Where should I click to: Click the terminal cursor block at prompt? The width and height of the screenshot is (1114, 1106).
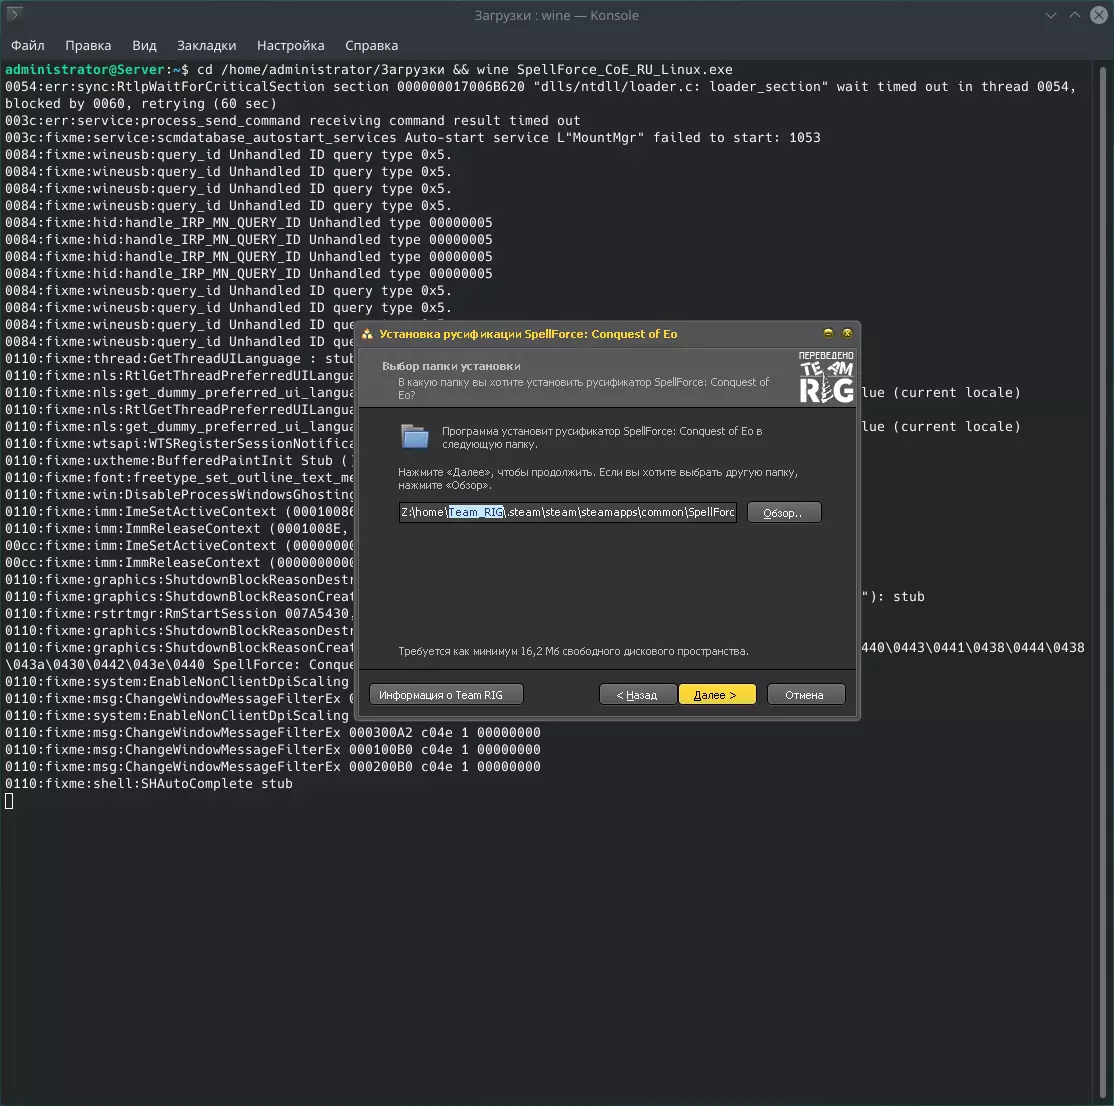coord(9,801)
